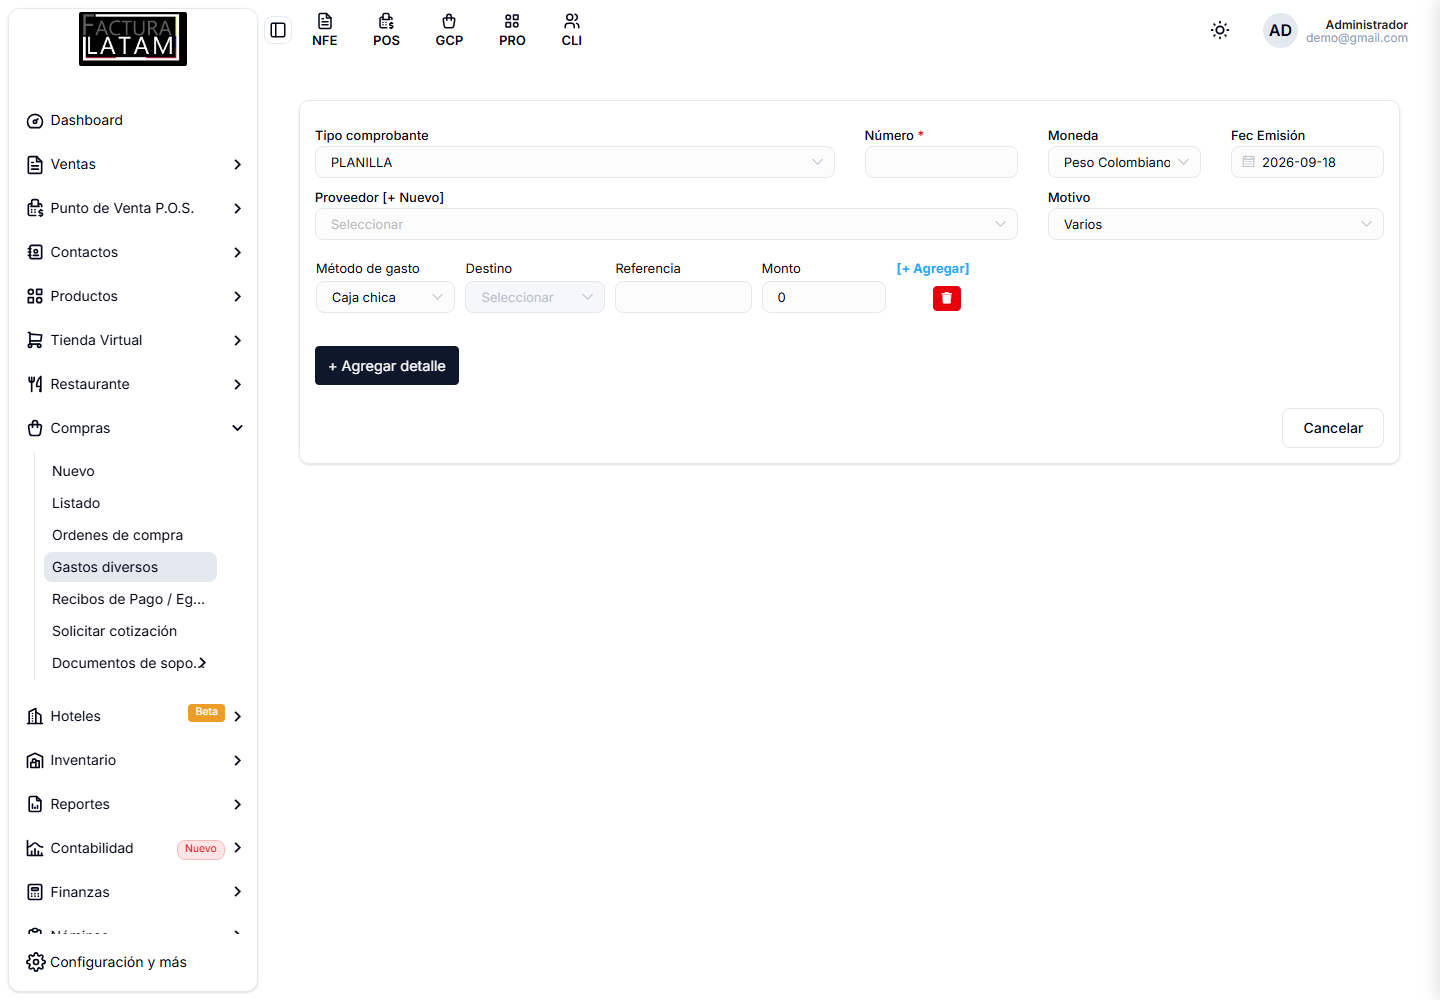Expand the Contactos menu
Screen dimensions: 1440x1000
(x=133, y=252)
